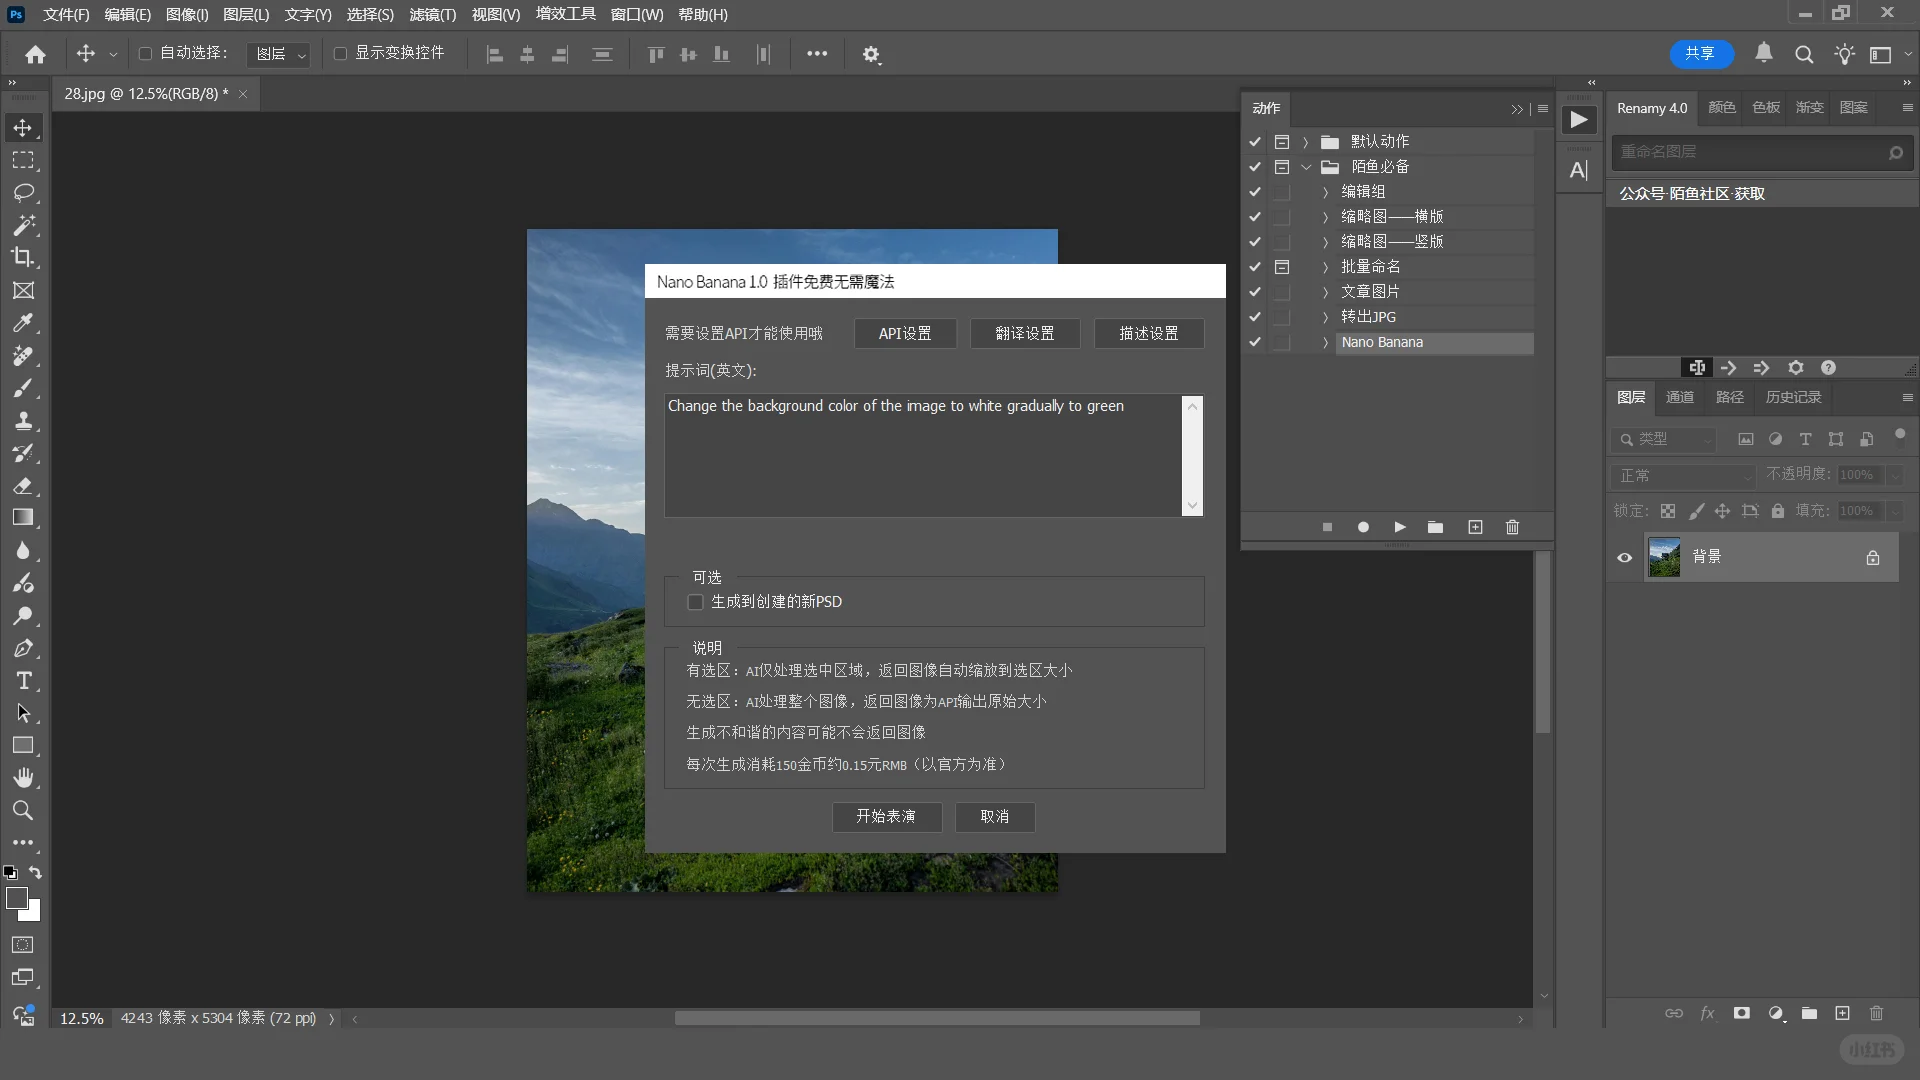Image resolution: width=1920 pixels, height=1080 pixels.
Task: Expand the 批量命名 action
Action: pyautogui.click(x=1326, y=267)
